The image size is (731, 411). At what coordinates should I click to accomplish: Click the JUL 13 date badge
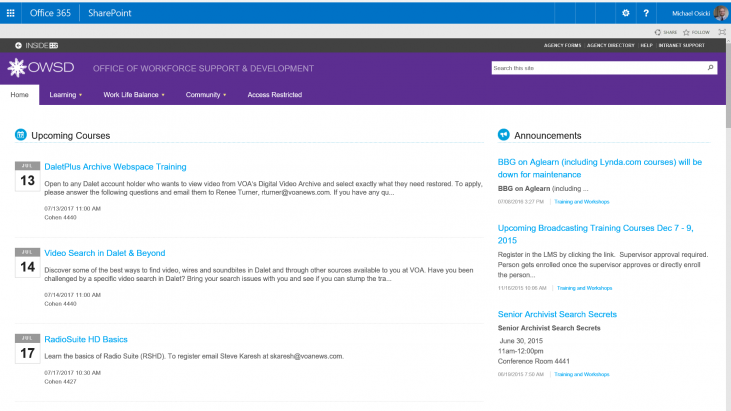tap(27, 176)
